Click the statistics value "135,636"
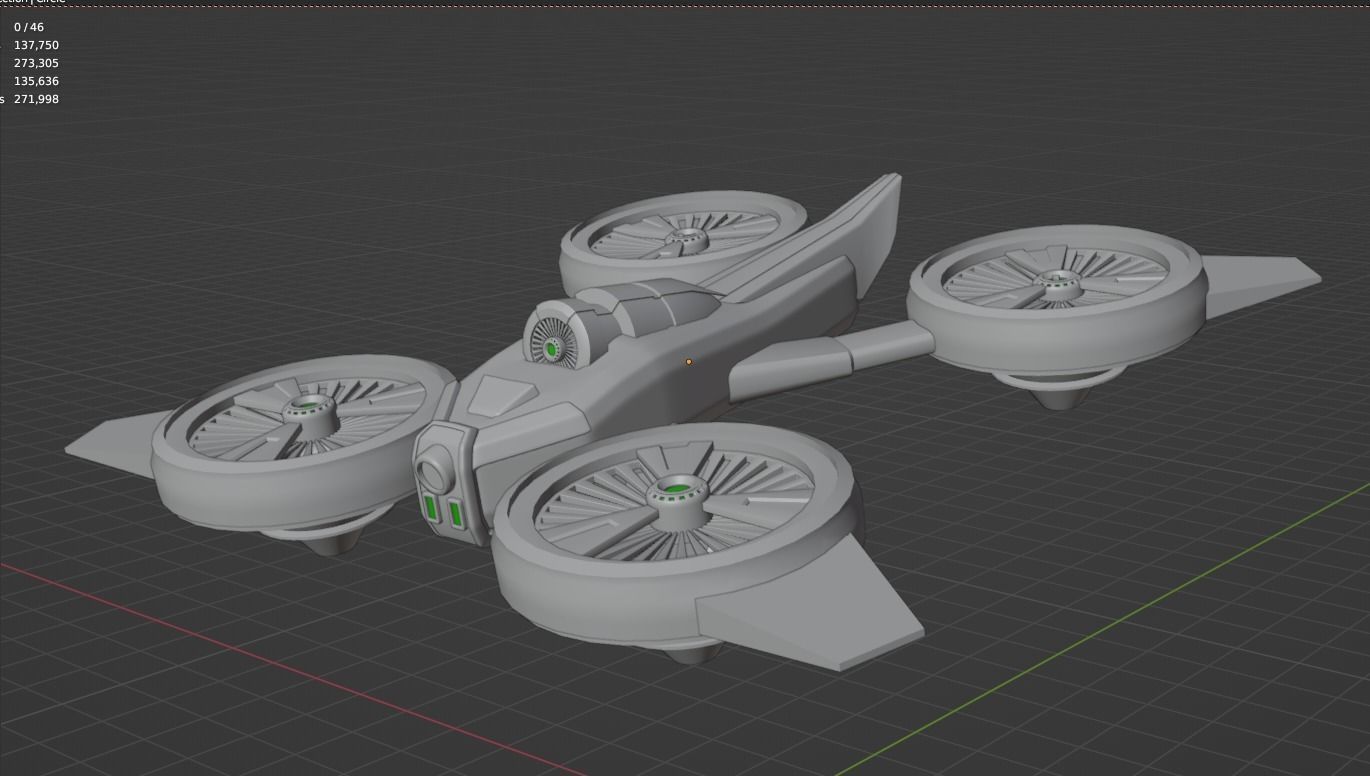Image resolution: width=1370 pixels, height=776 pixels. 36,81
